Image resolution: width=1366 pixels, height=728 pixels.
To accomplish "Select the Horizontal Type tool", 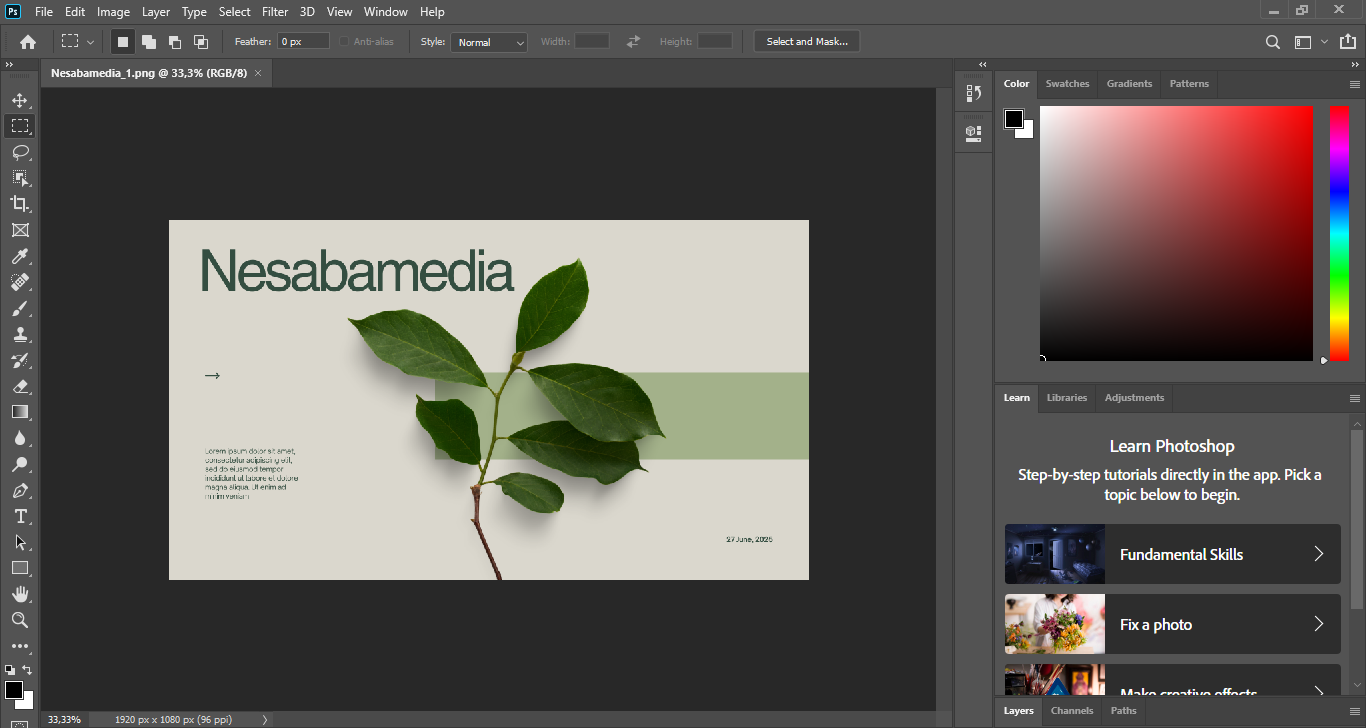I will pos(20,516).
